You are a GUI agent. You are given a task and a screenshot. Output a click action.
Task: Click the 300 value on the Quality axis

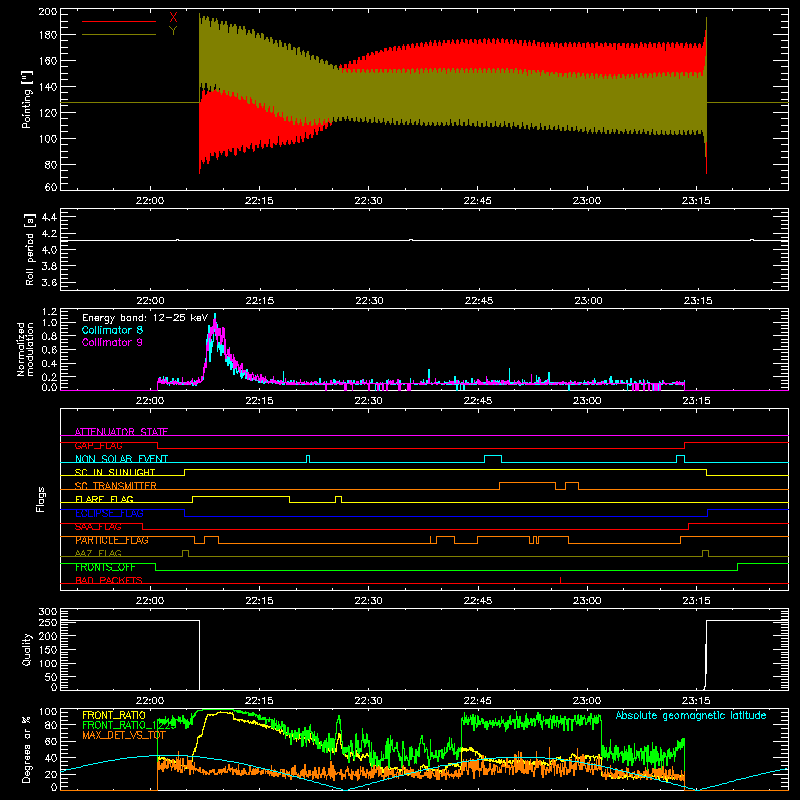tap(48, 612)
